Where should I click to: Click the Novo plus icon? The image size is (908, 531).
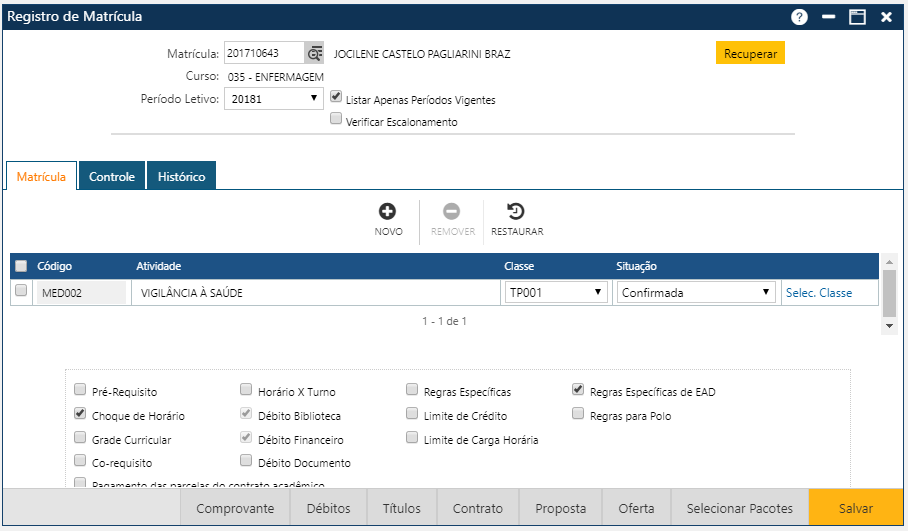(388, 212)
